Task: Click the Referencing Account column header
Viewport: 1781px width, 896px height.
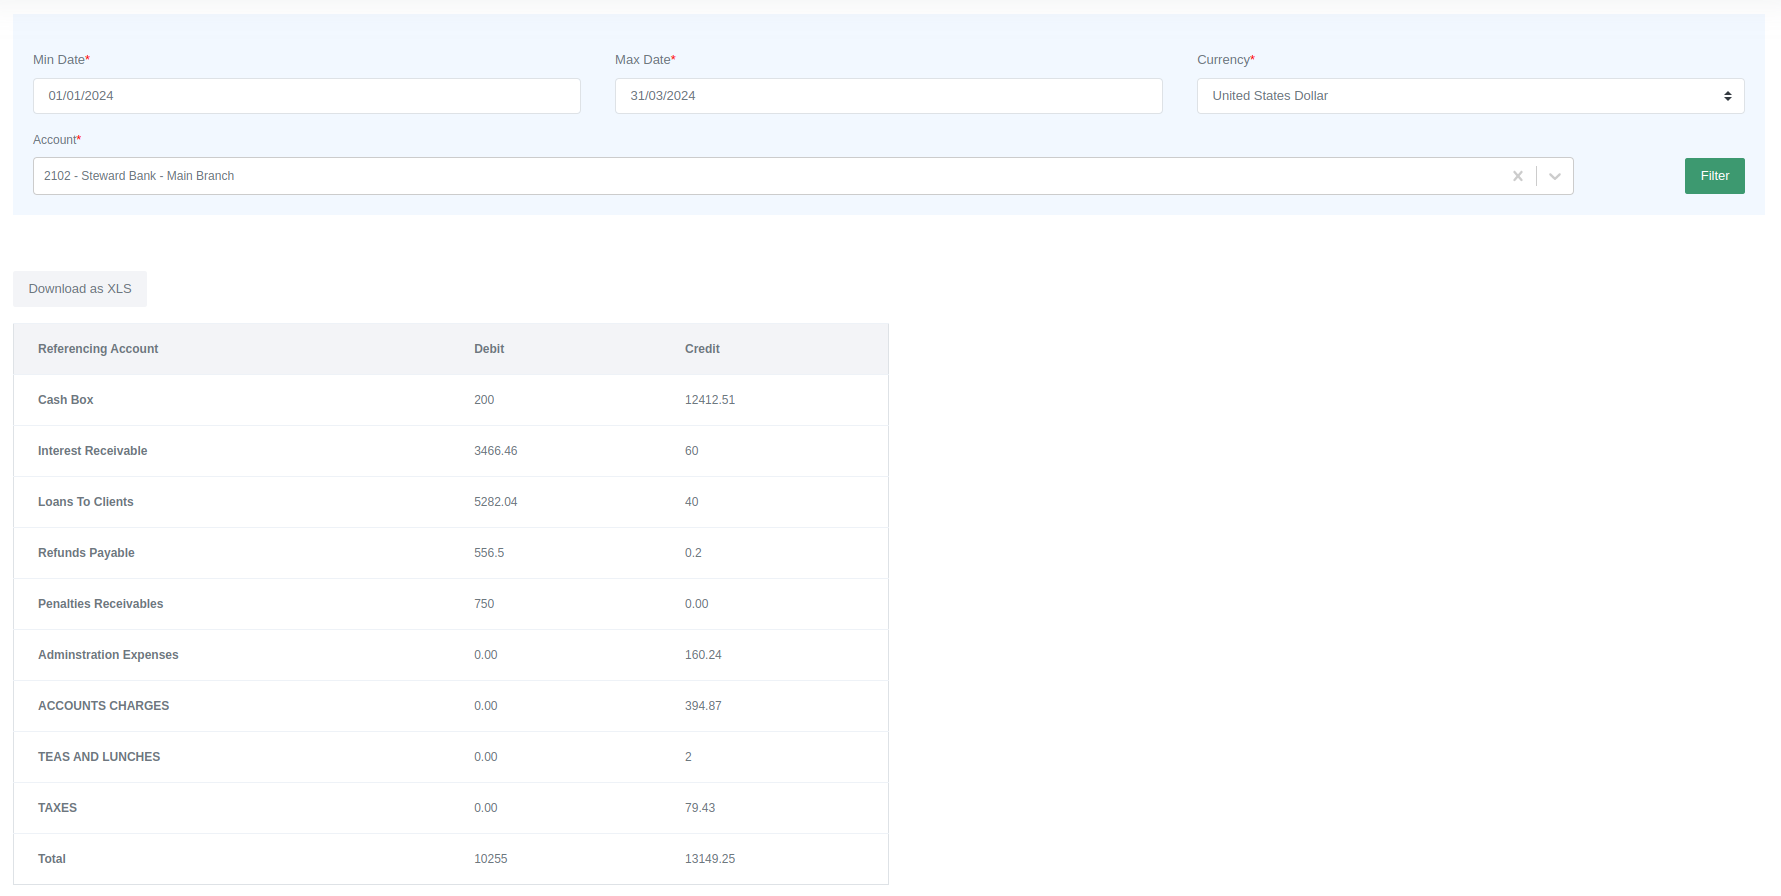Action: tap(98, 349)
